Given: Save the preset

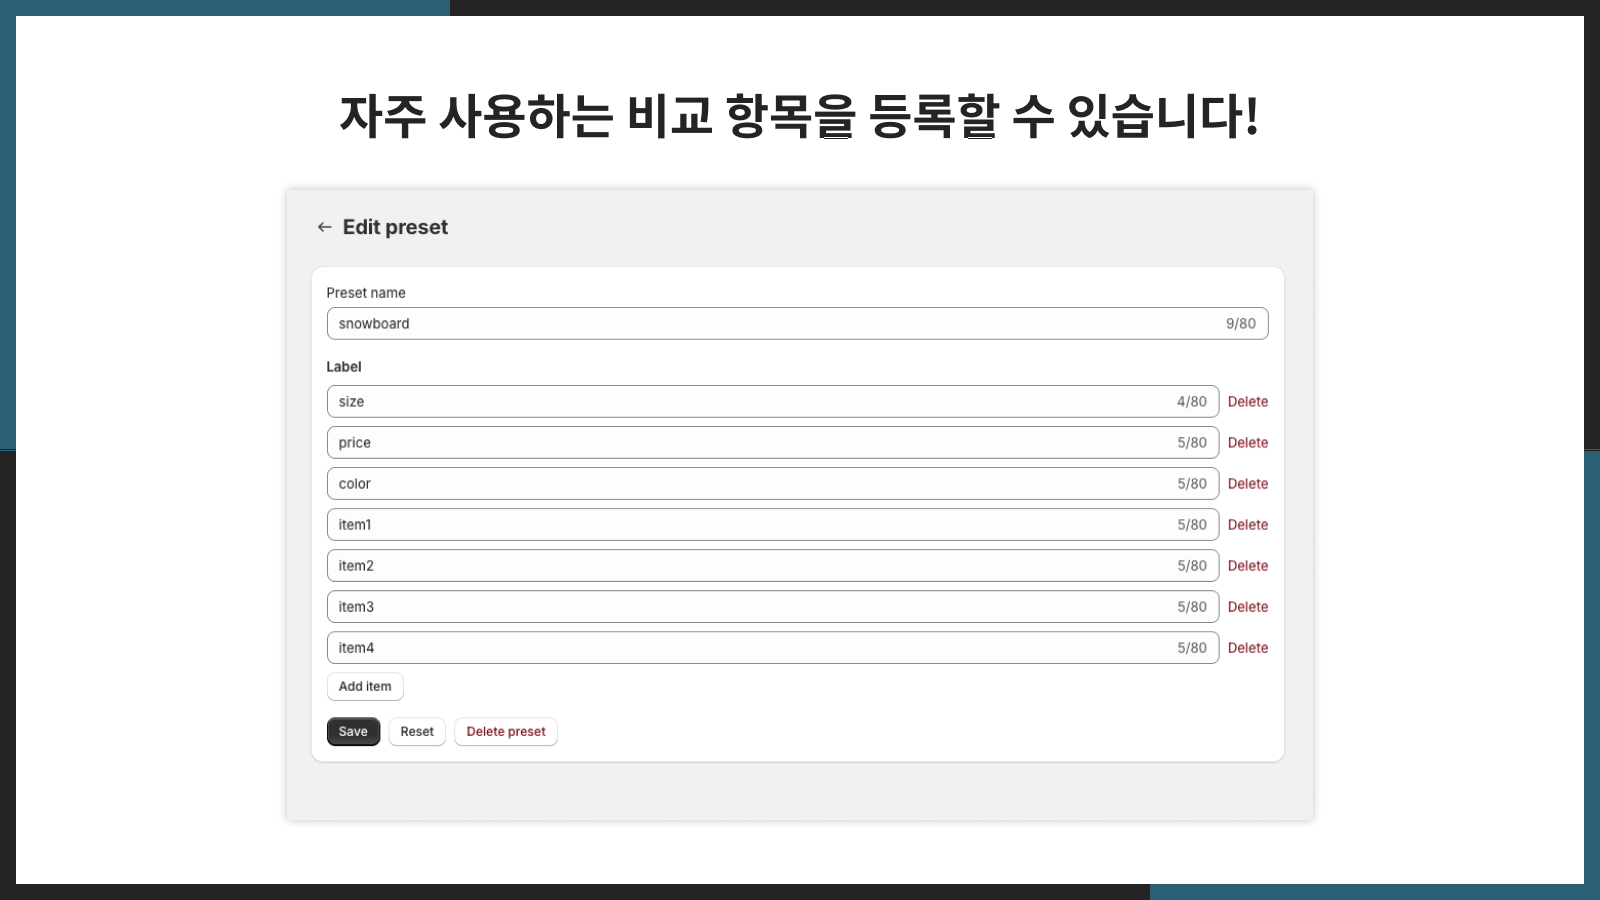Looking at the screenshot, I should (353, 732).
